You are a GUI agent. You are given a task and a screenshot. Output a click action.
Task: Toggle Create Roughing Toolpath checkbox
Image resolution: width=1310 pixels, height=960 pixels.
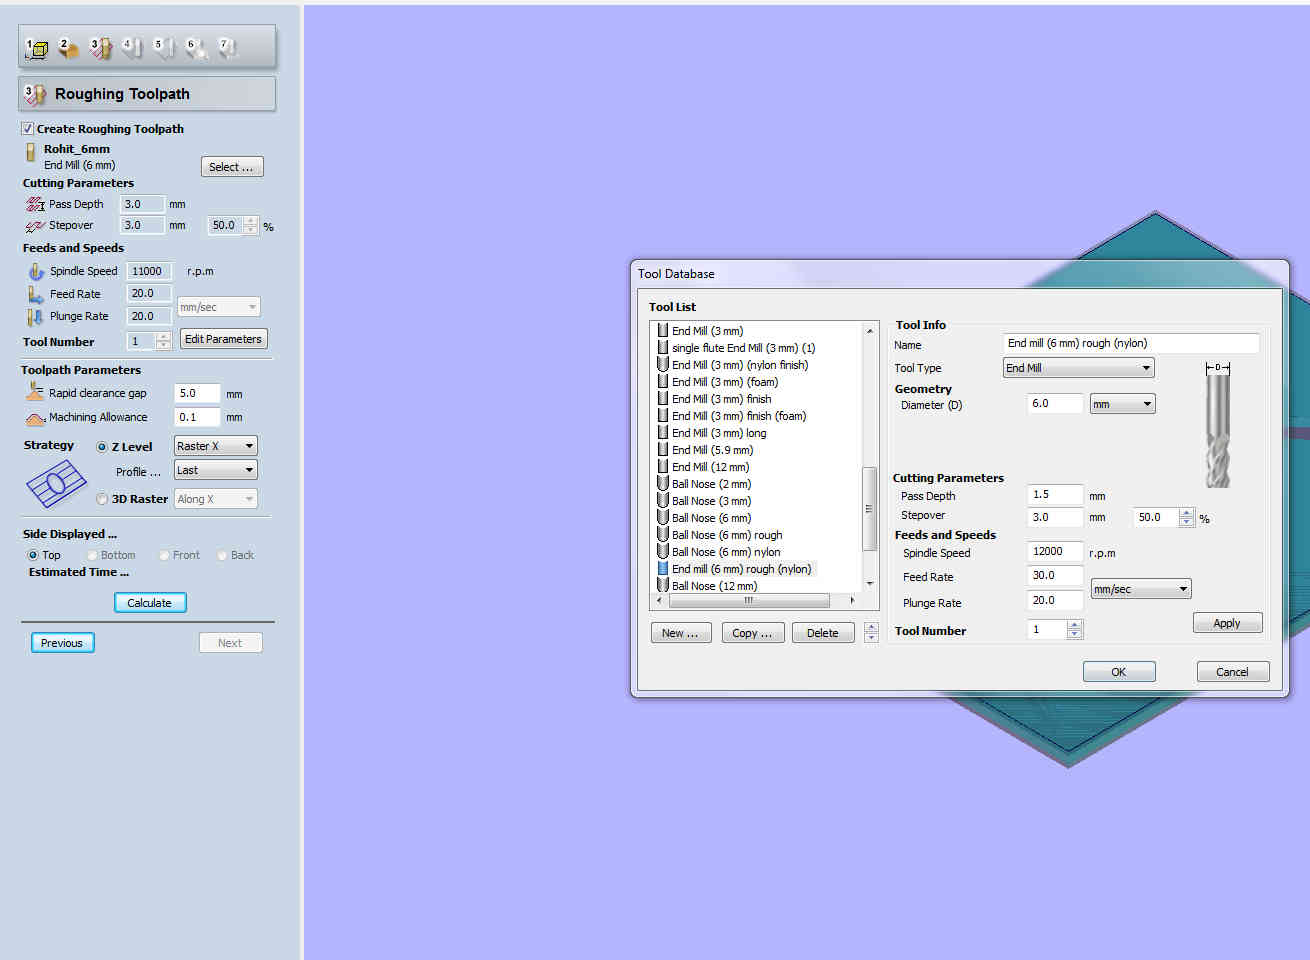pyautogui.click(x=28, y=129)
